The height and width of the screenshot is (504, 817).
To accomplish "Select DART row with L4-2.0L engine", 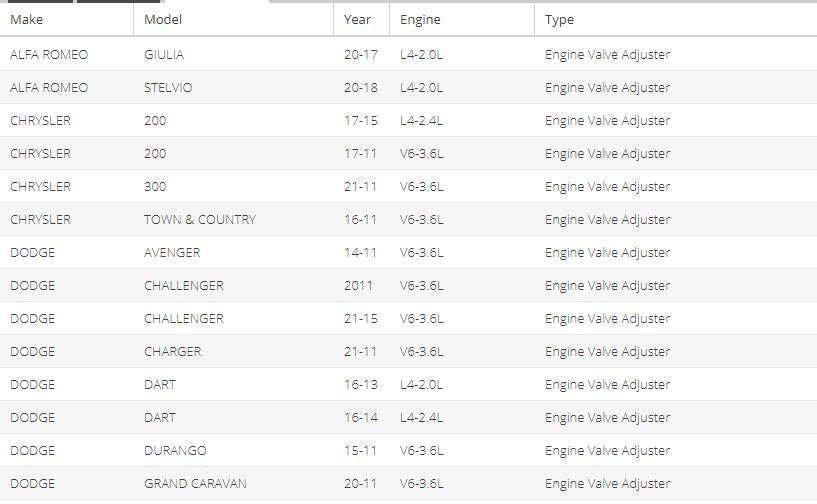I will [x=408, y=384].
